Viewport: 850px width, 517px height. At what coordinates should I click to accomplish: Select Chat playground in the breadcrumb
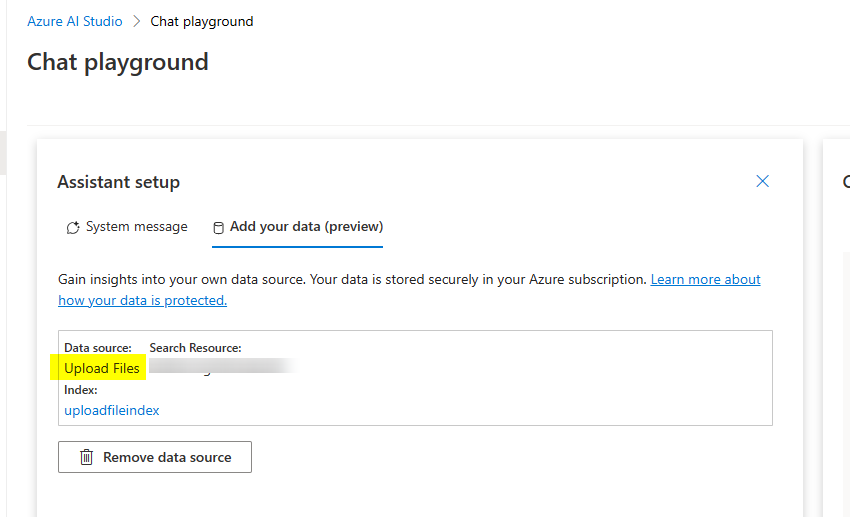click(202, 21)
